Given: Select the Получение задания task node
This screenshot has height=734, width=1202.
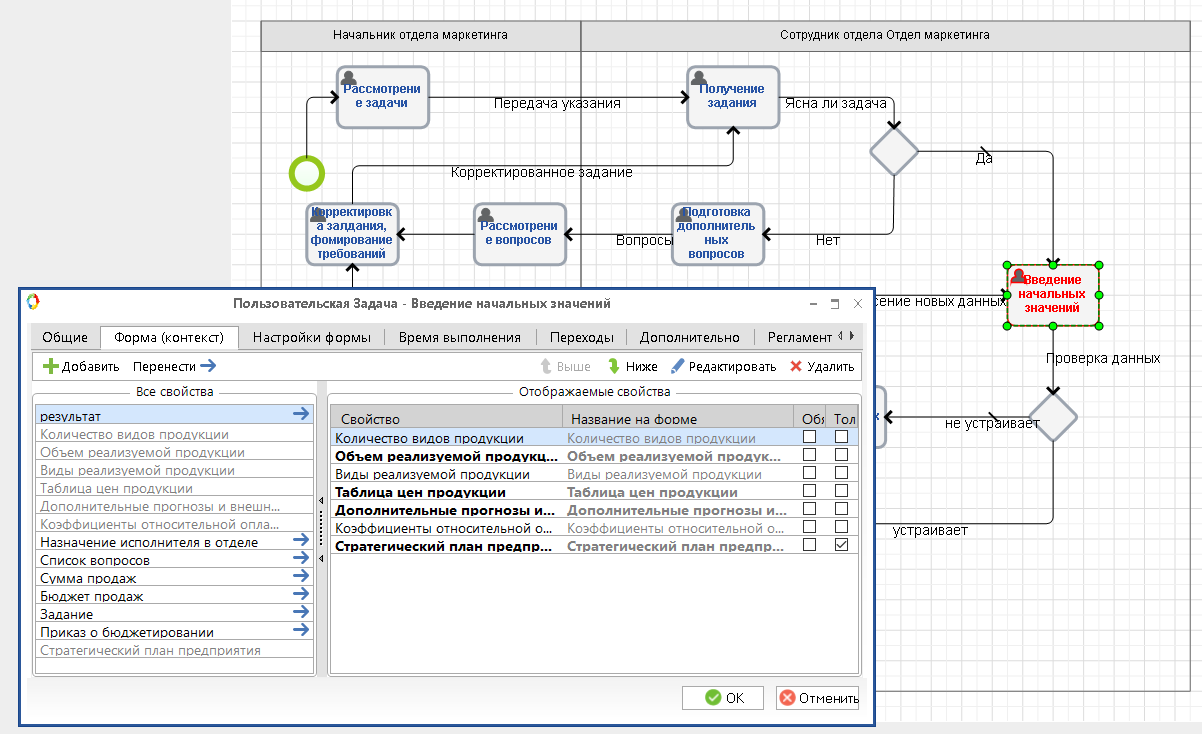Looking at the screenshot, I should point(732,97).
